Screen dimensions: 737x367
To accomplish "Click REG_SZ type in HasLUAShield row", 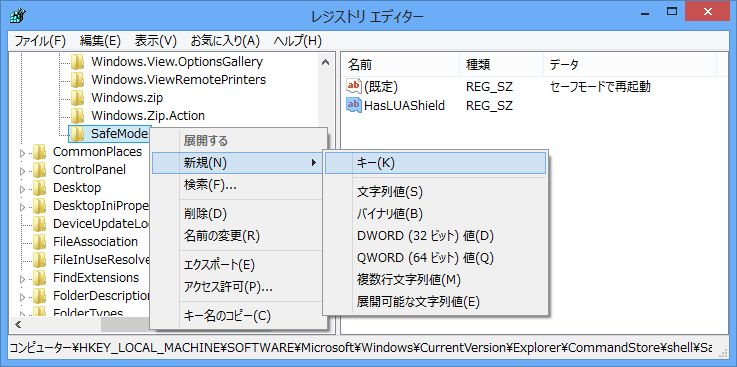I will tap(489, 105).
